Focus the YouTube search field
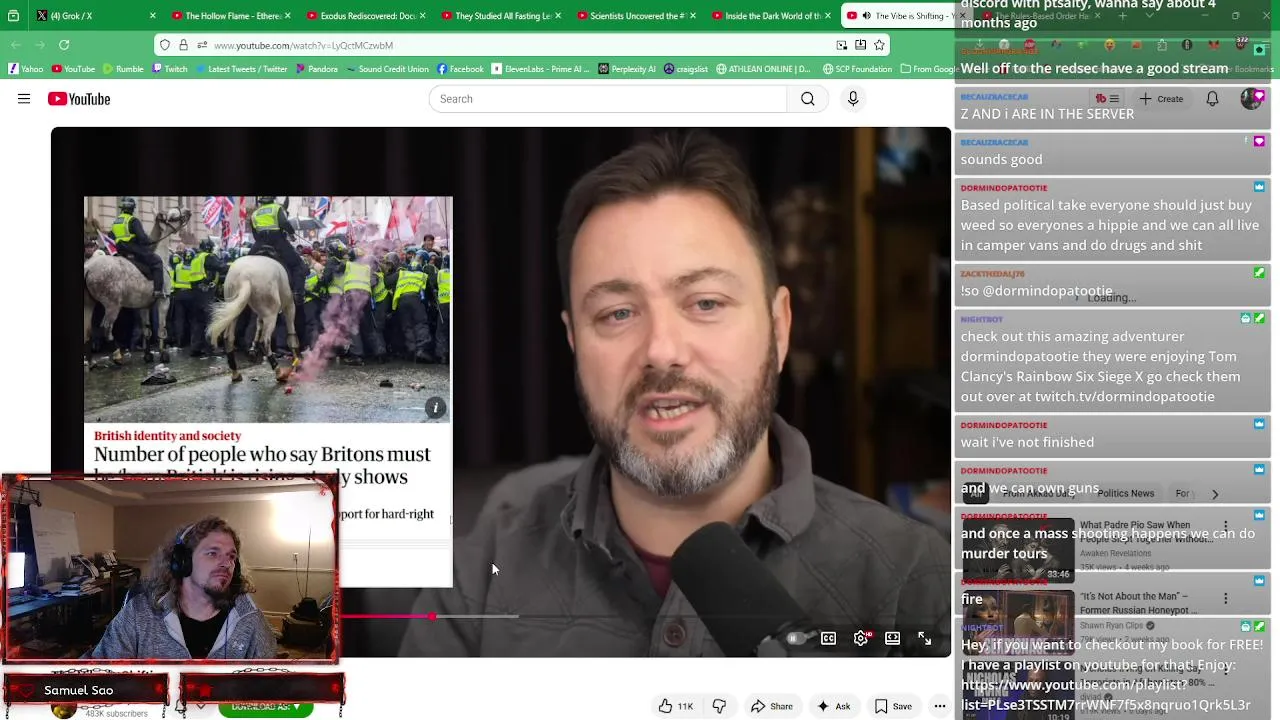1280x720 pixels. [608, 99]
